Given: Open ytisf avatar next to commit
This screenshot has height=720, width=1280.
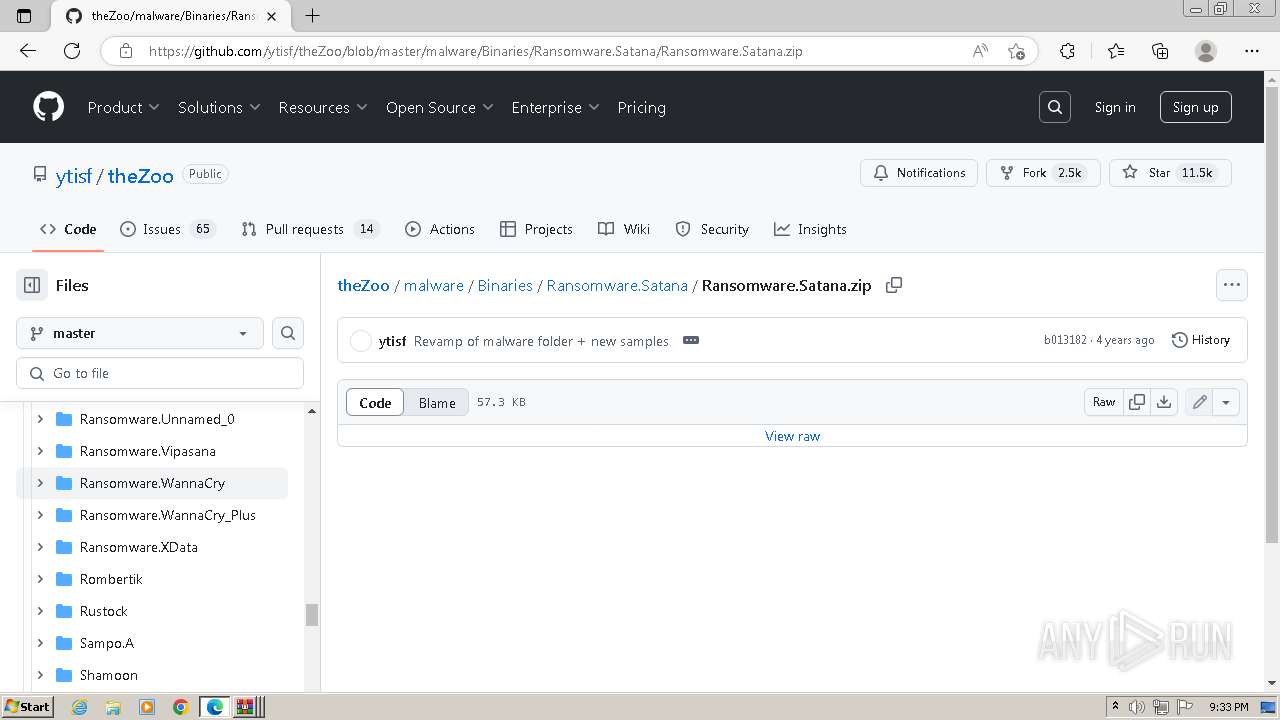Looking at the screenshot, I should pyautogui.click(x=361, y=341).
